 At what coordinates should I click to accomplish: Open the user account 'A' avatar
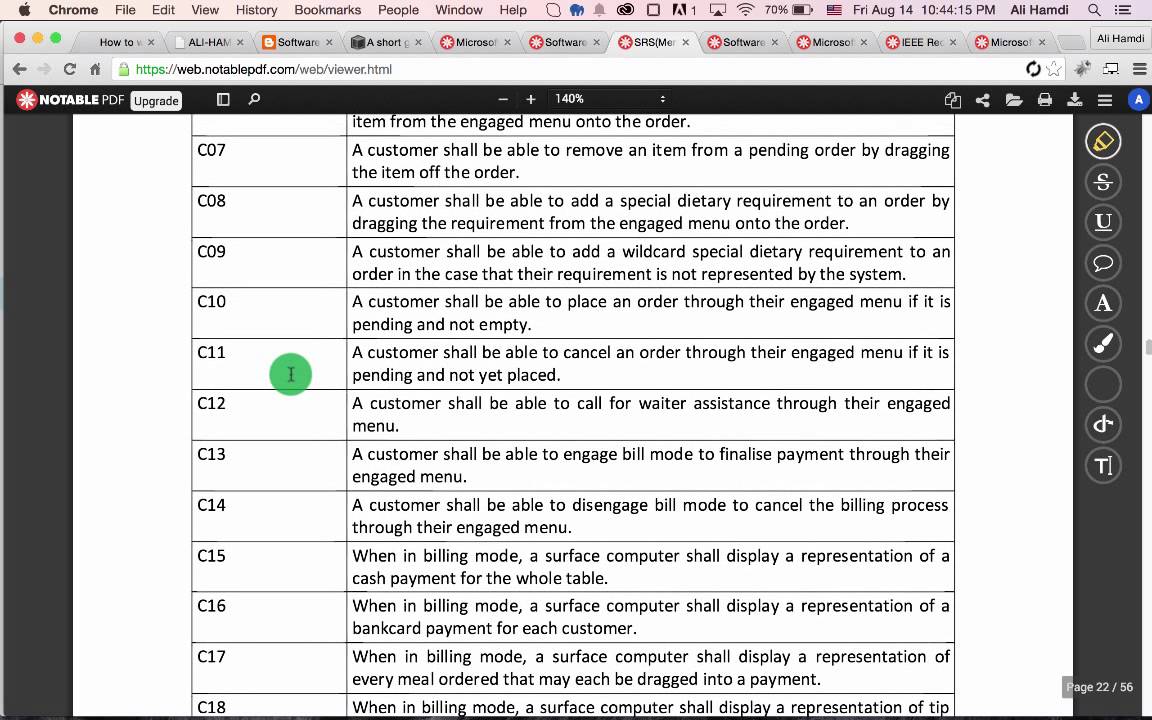tap(1138, 99)
